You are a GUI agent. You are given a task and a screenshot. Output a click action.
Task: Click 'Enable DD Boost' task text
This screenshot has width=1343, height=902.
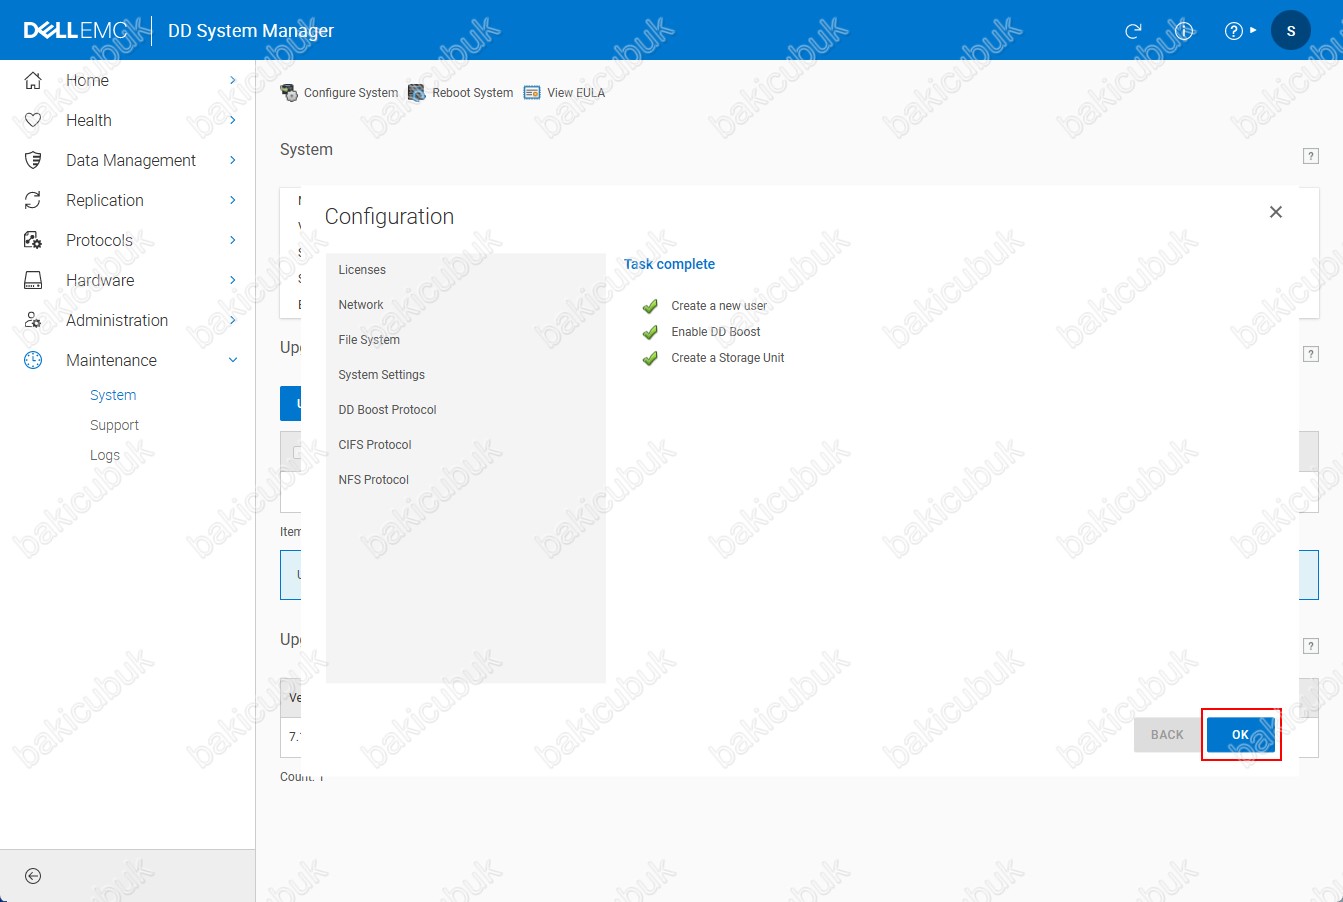tap(716, 332)
